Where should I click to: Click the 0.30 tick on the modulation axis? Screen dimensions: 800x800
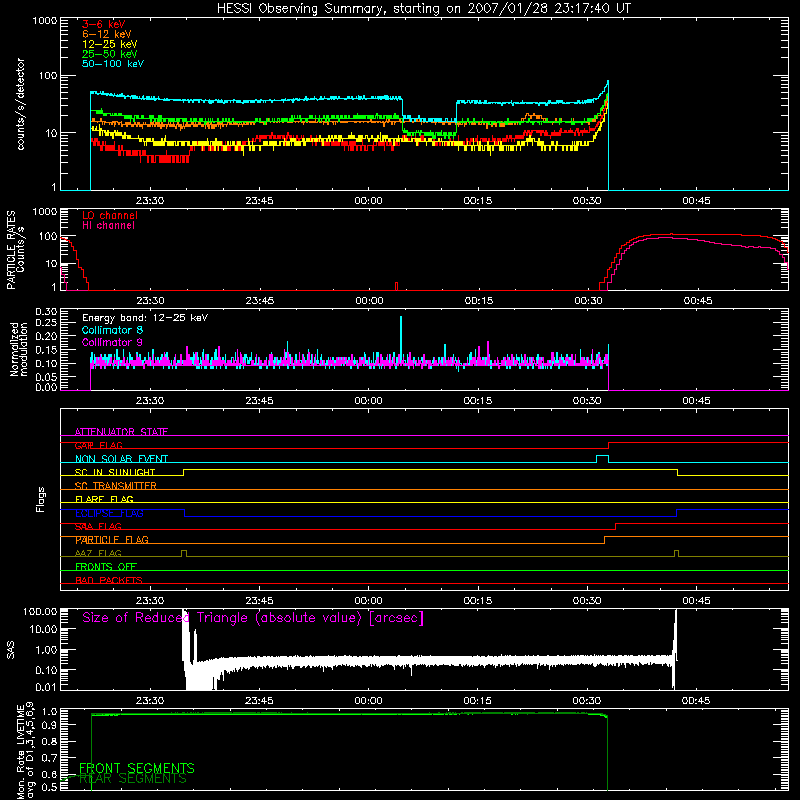point(46,311)
